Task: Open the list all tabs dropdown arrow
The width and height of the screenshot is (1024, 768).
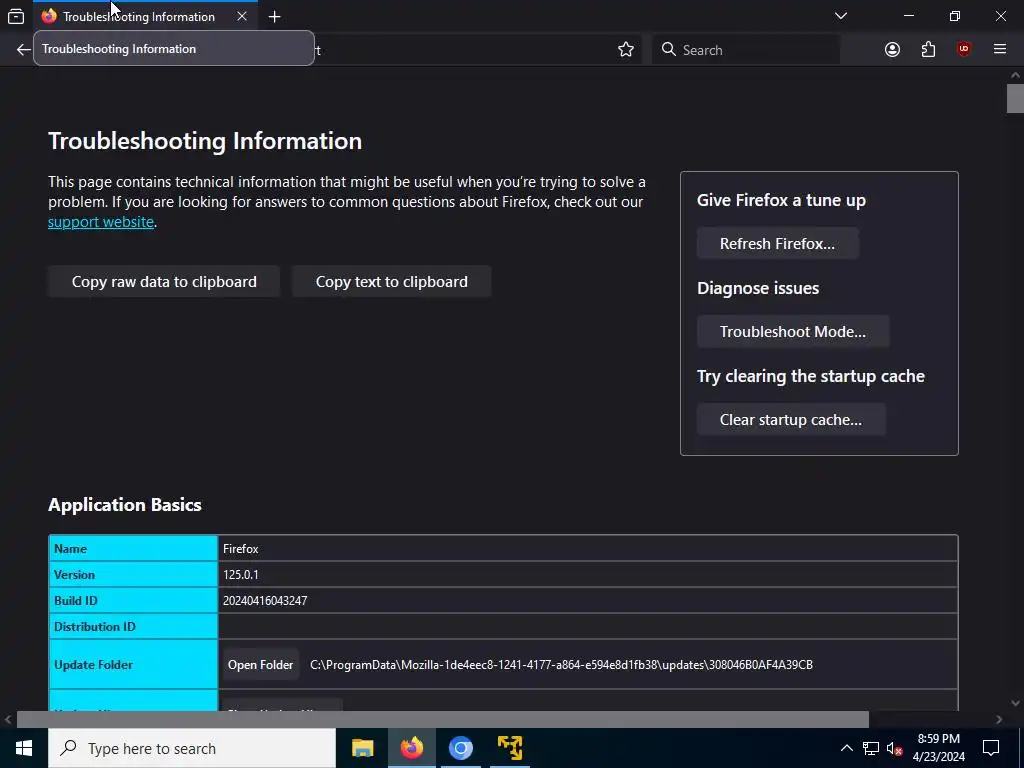Action: (841, 16)
